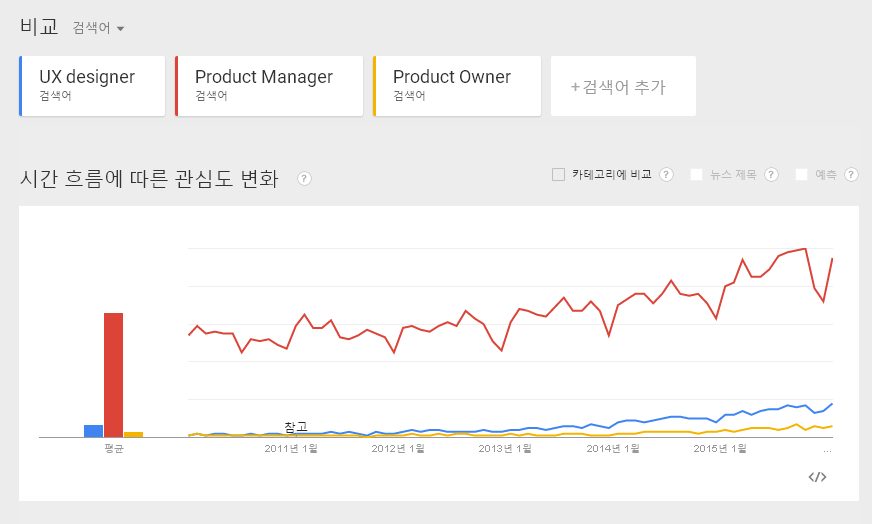Screen dimensions: 872x524
Task: Enable the 카테고리에 비교 checkbox
Action: [558, 175]
